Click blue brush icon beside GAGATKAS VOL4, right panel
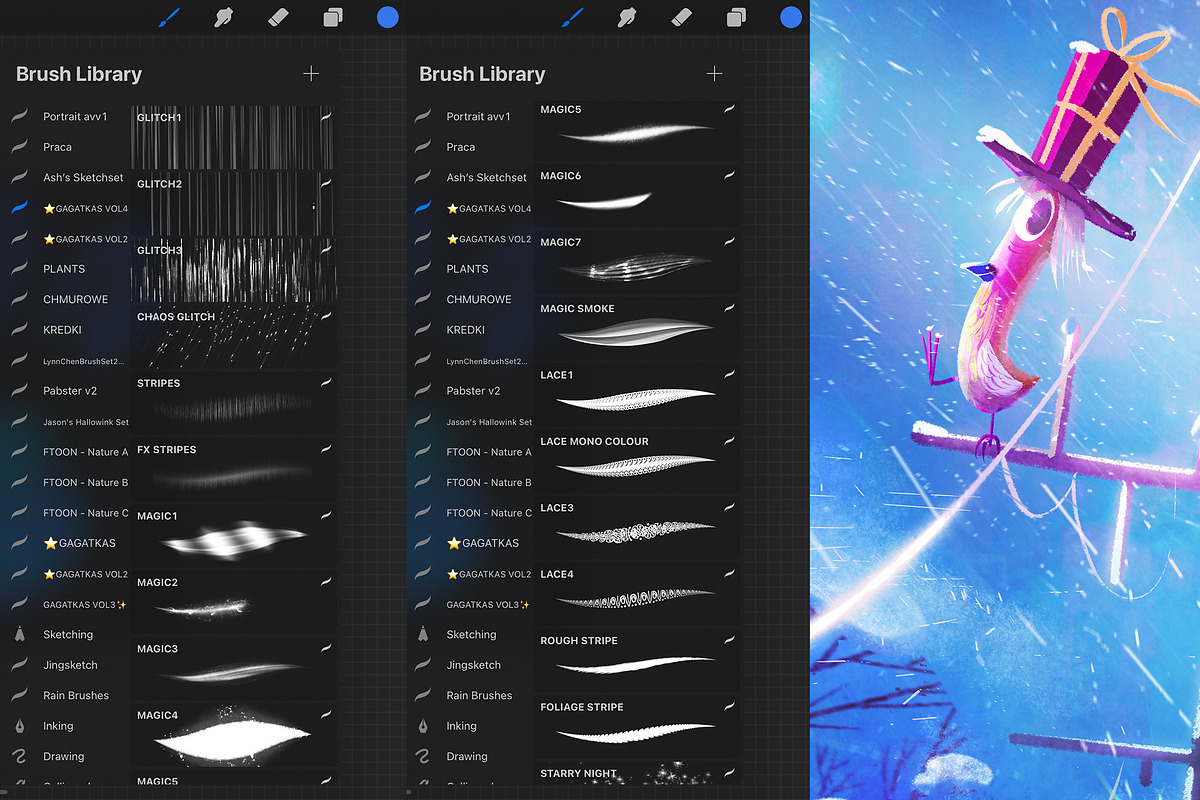1200x800 pixels. pyautogui.click(x=422, y=208)
